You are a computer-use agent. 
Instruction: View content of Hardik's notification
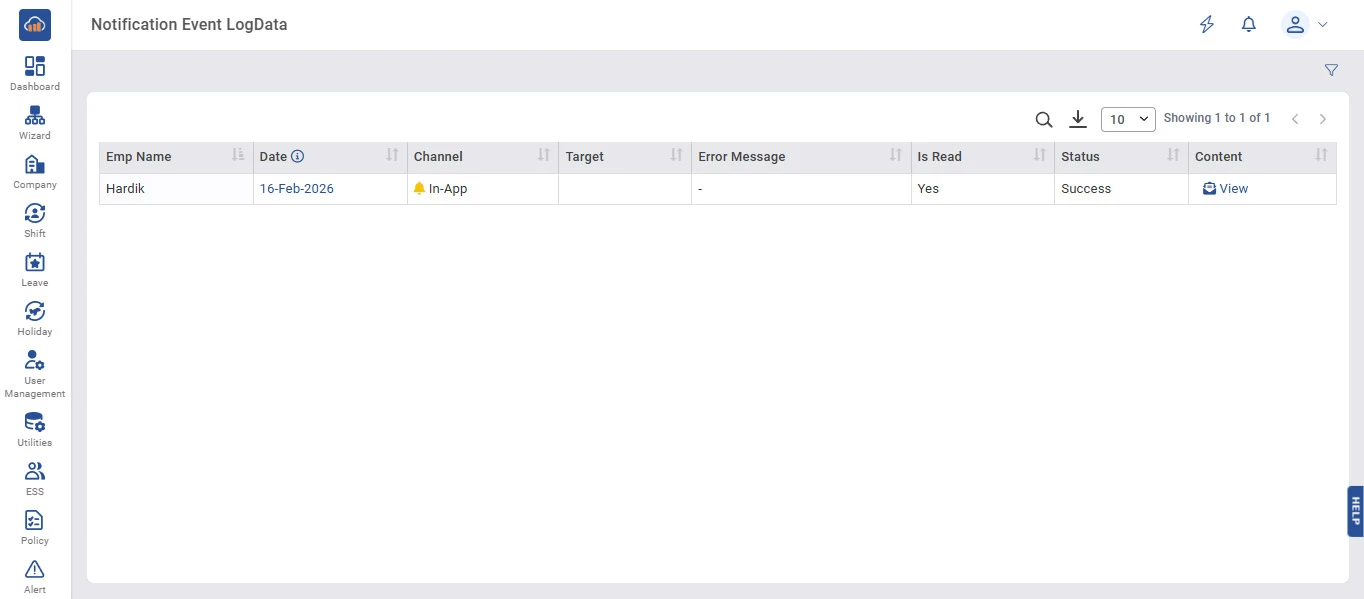click(x=1225, y=188)
